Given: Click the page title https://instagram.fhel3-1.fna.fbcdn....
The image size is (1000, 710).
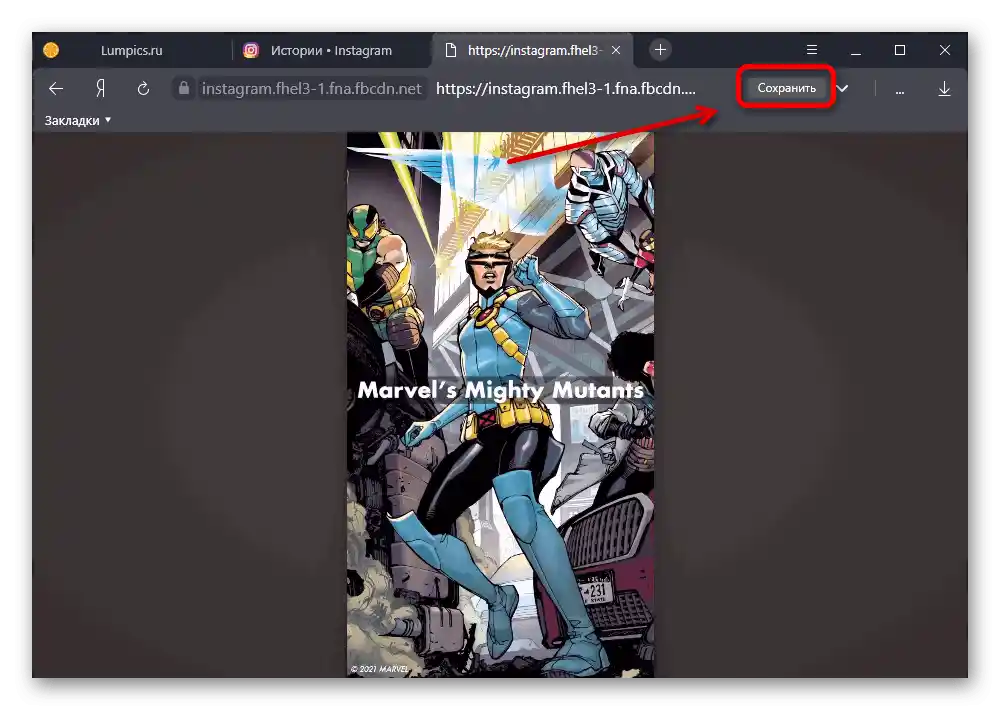Looking at the screenshot, I should 566,89.
